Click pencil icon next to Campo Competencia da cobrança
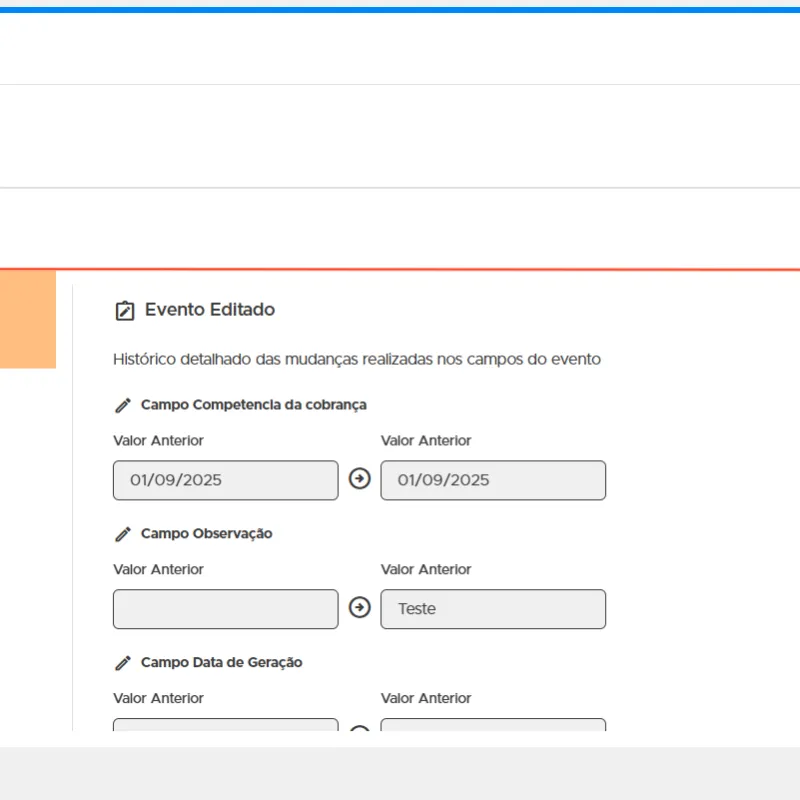Screen dimensions: 800x800 click(x=123, y=405)
